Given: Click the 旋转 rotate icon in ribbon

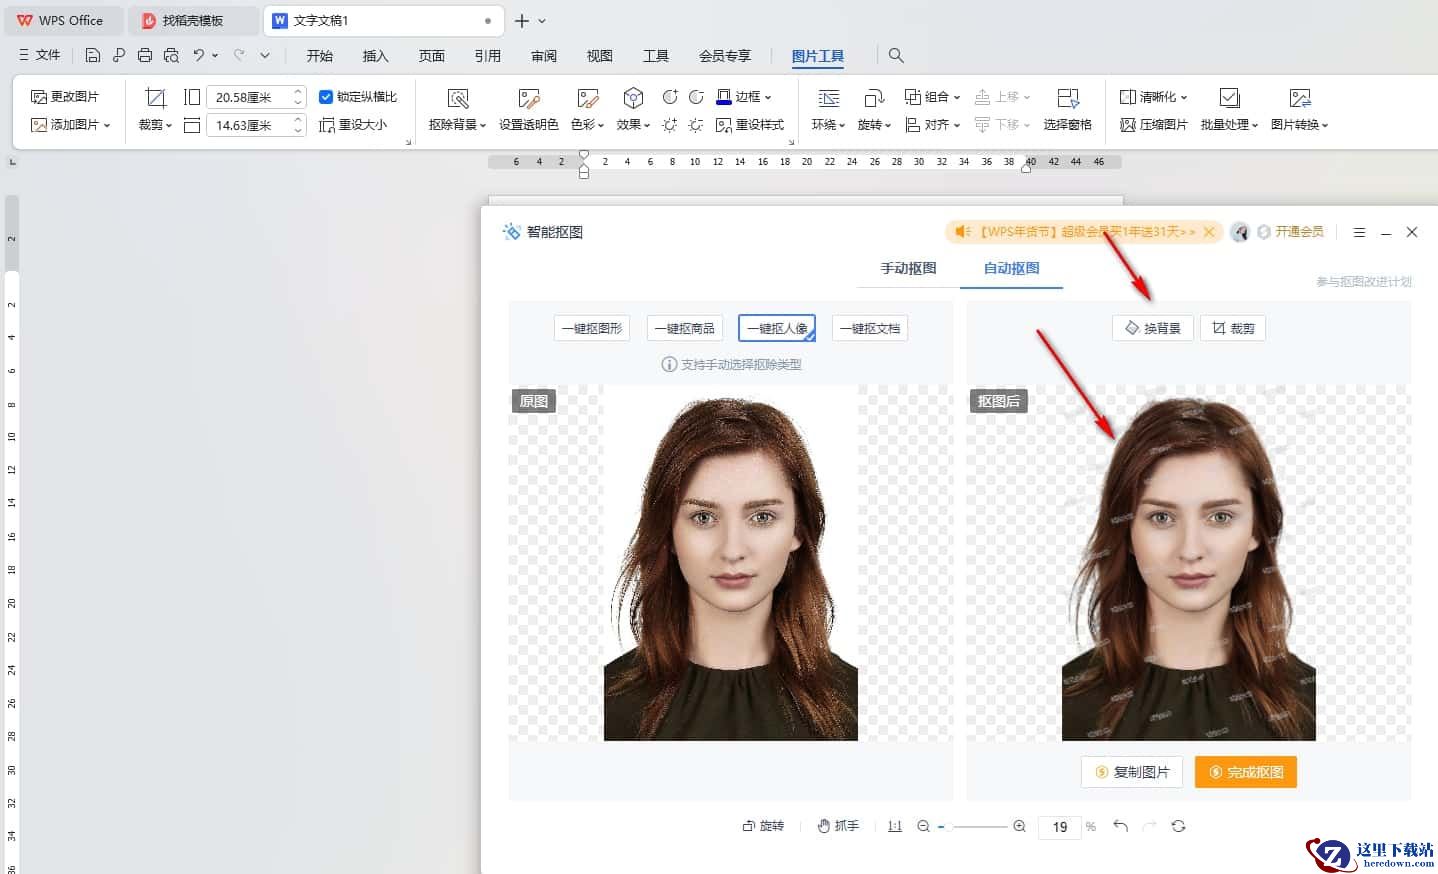Looking at the screenshot, I should [874, 97].
